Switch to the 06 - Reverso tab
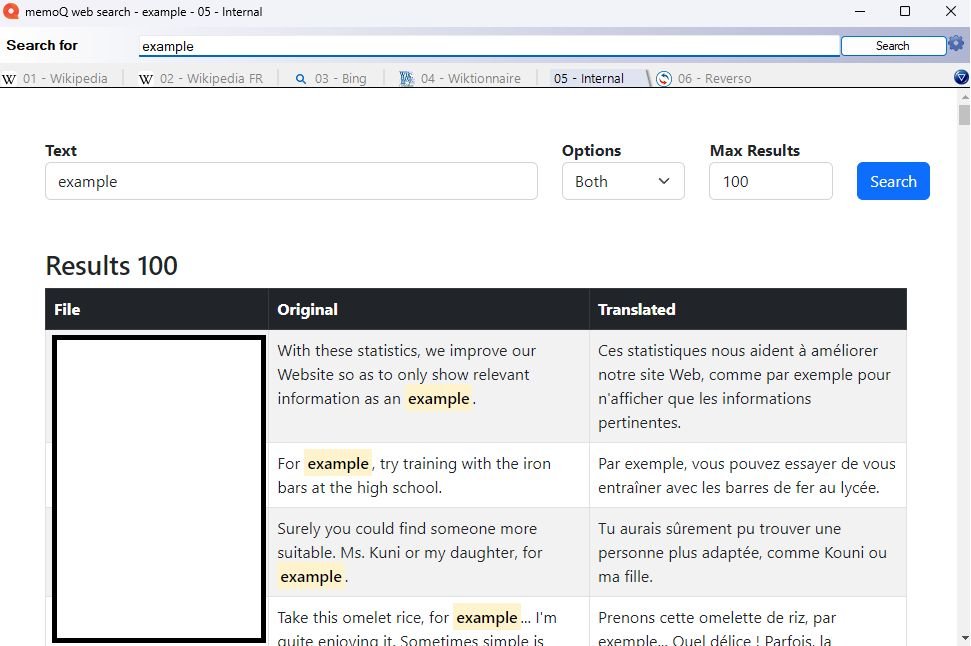The image size is (971, 646). pos(714,77)
